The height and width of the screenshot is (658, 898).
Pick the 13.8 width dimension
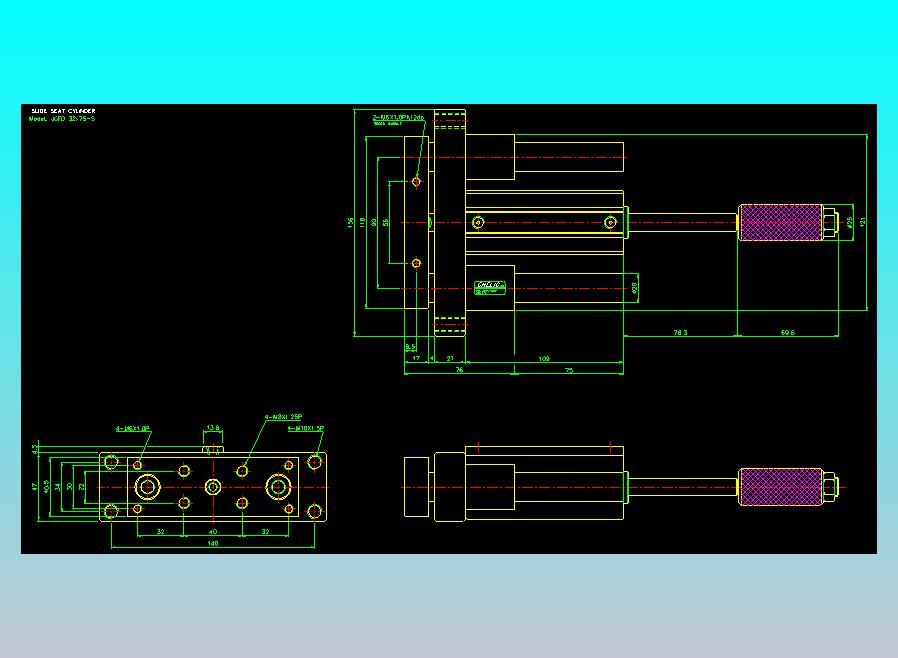tap(212, 428)
